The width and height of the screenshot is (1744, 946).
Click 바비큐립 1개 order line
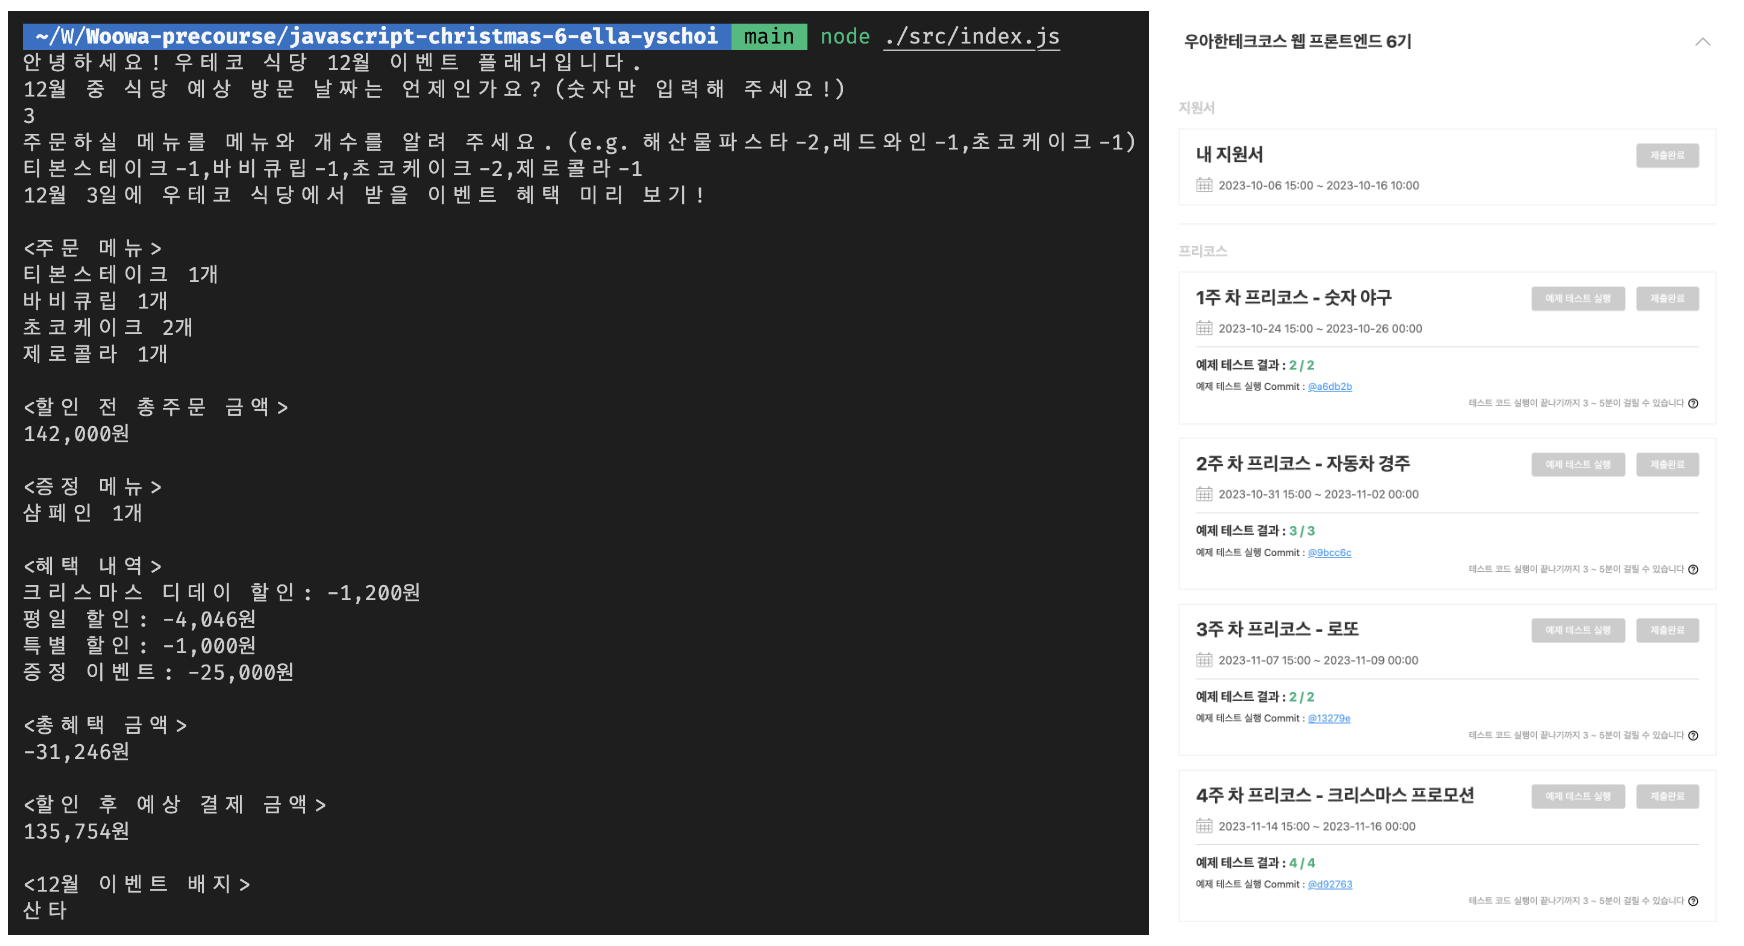pos(95,302)
